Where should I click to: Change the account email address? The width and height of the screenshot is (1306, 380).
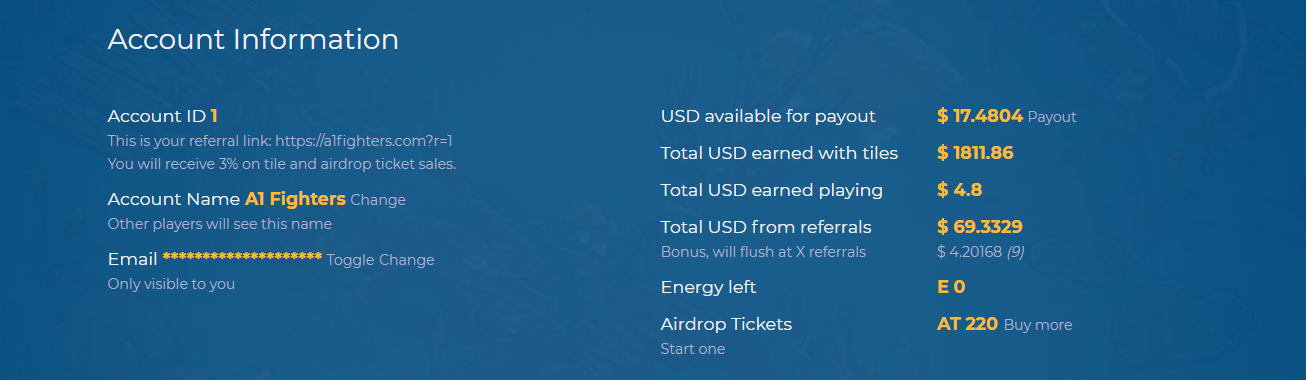coord(407,260)
